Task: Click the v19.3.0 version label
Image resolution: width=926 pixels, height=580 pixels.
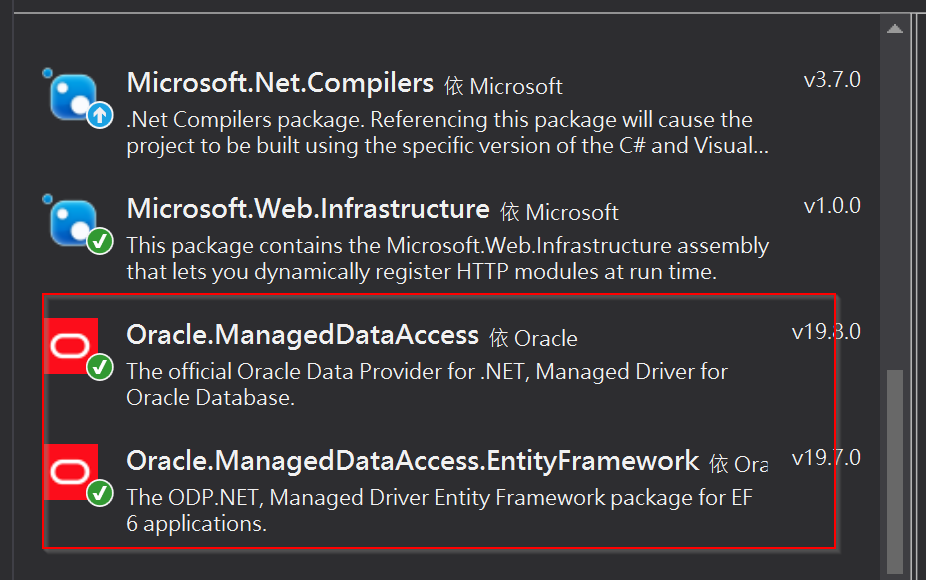Action: [x=826, y=331]
